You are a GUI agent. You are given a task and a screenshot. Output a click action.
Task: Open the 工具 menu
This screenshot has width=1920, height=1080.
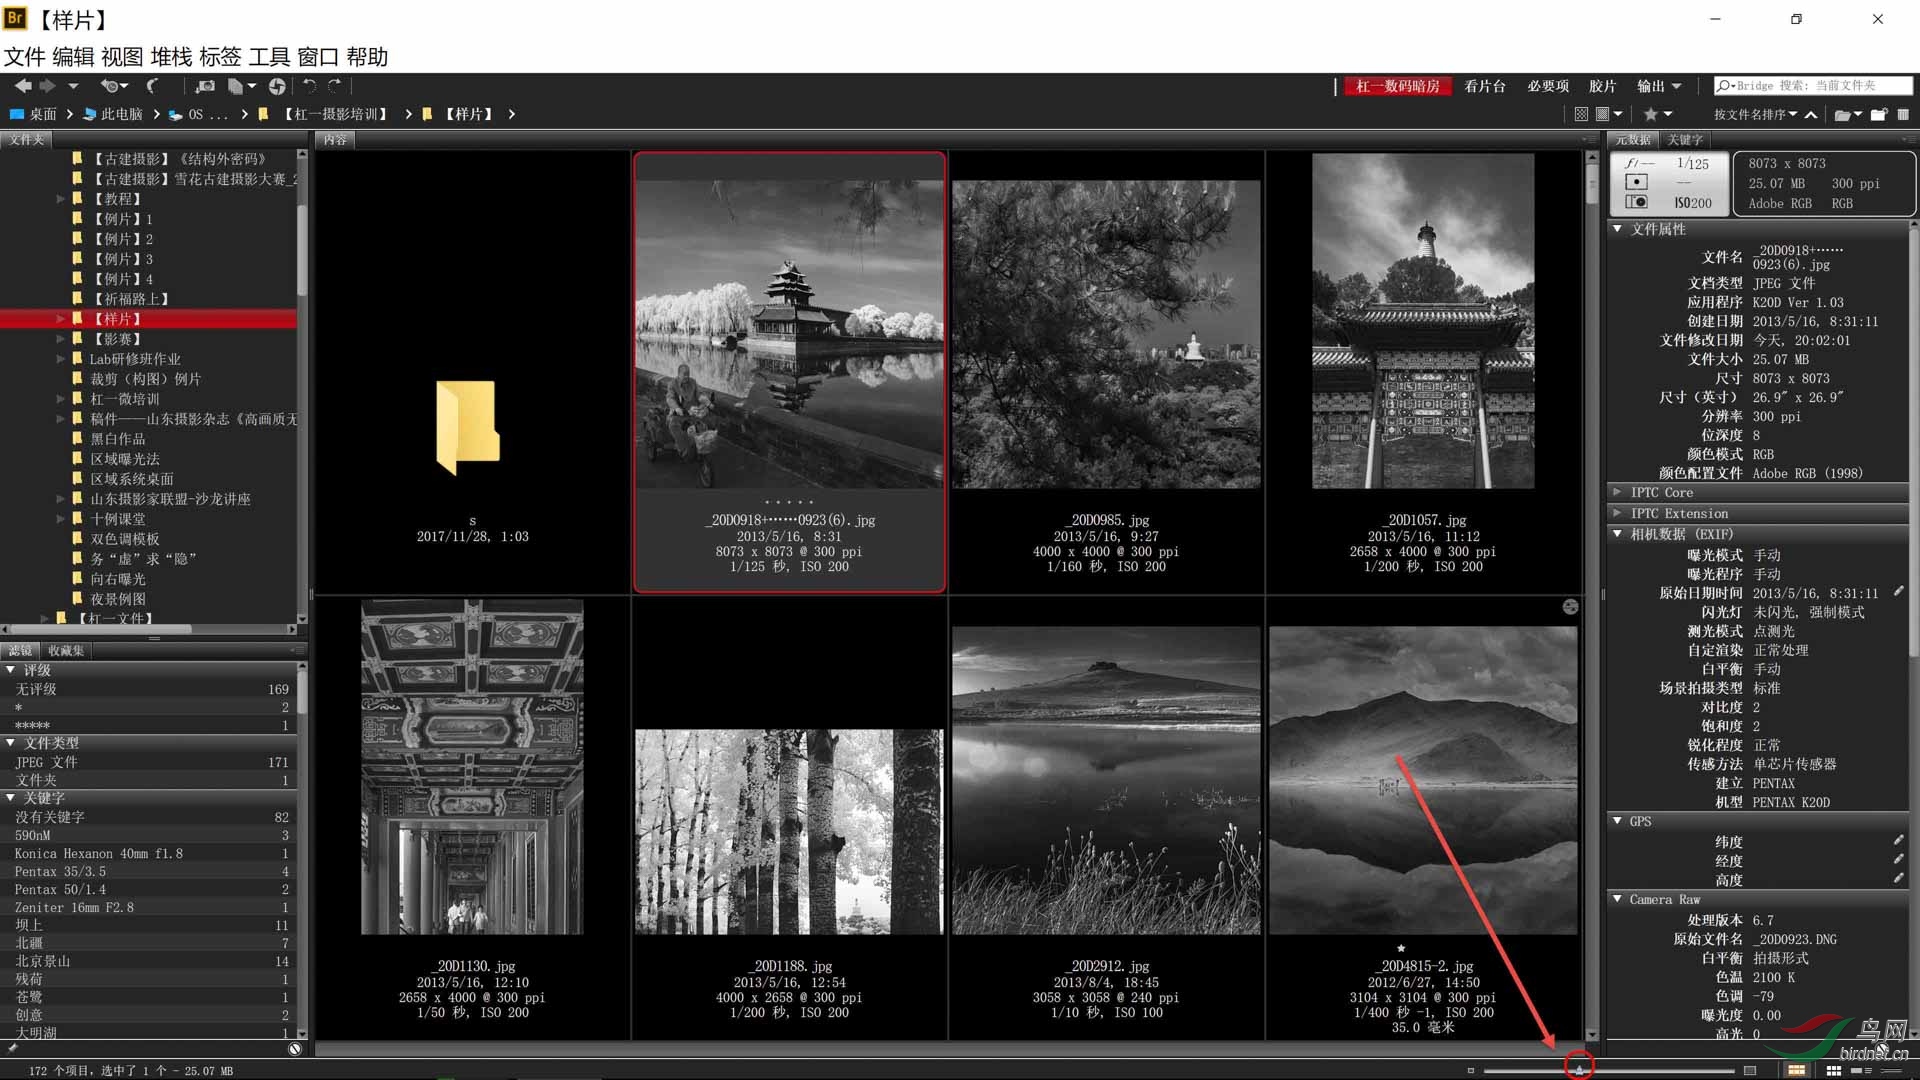tap(269, 57)
